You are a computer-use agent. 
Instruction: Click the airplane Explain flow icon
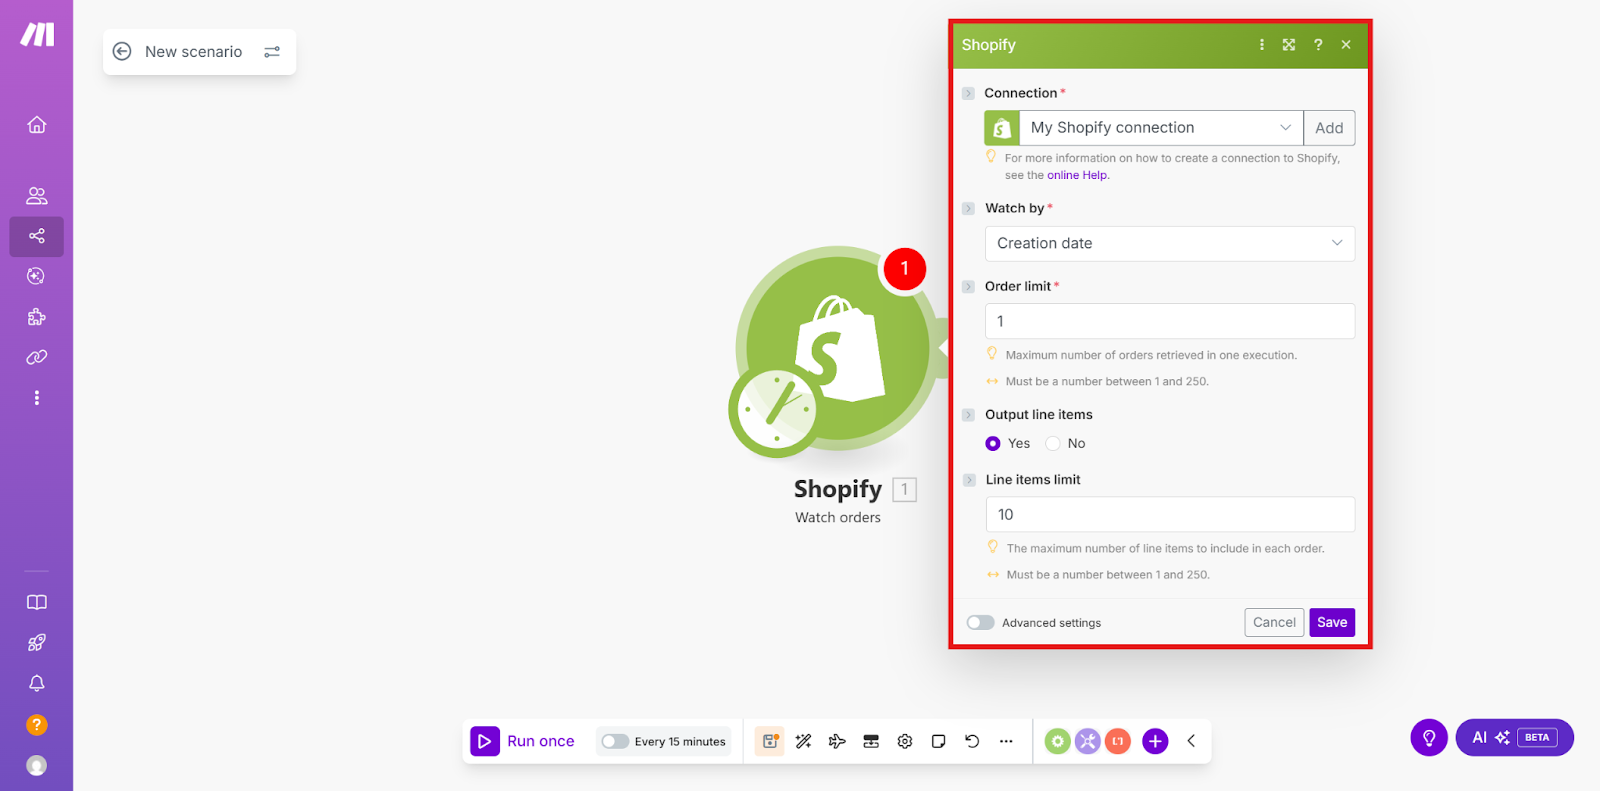pyautogui.click(x=837, y=741)
